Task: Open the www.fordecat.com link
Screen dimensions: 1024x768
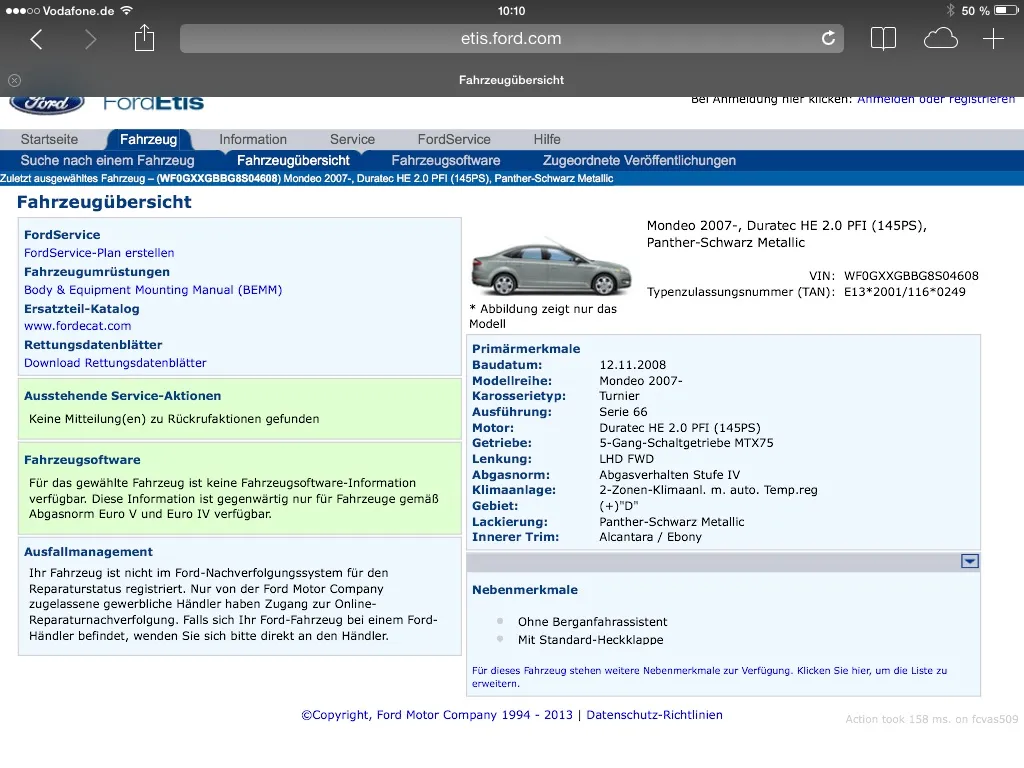Action: [x=77, y=326]
